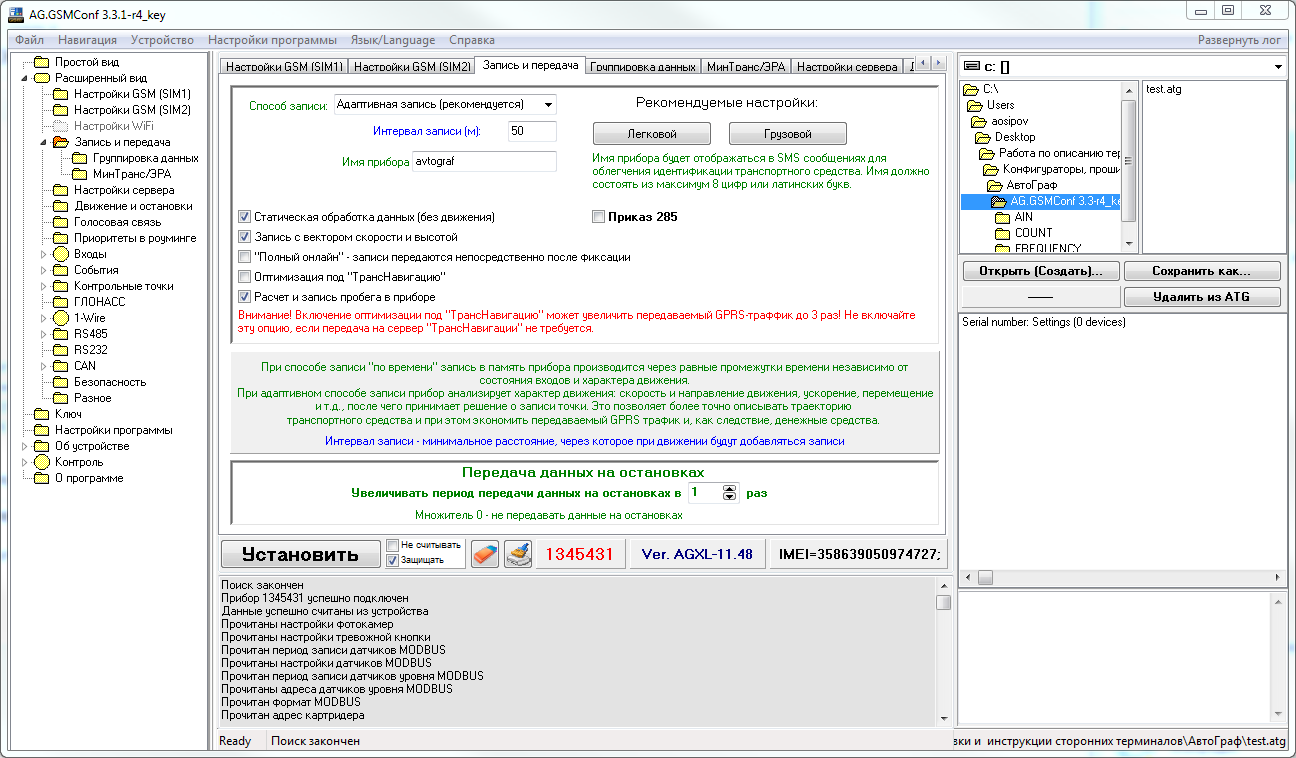The width and height of the screenshot is (1296, 758).
Task: Click the AIN folder icon in file browser
Action: point(1002,217)
